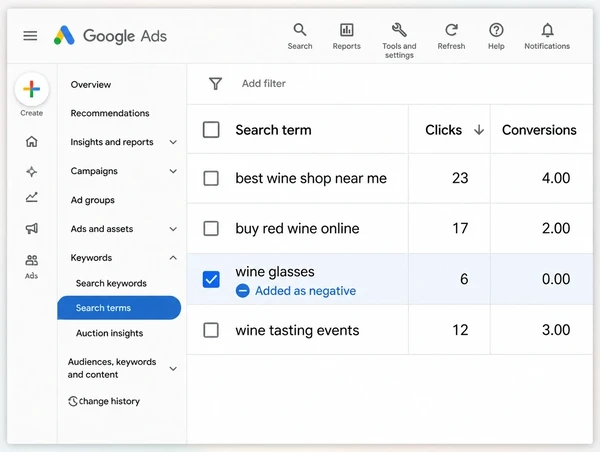Click the Ads and assets label
Viewport: 600px width, 452px height.
click(102, 229)
